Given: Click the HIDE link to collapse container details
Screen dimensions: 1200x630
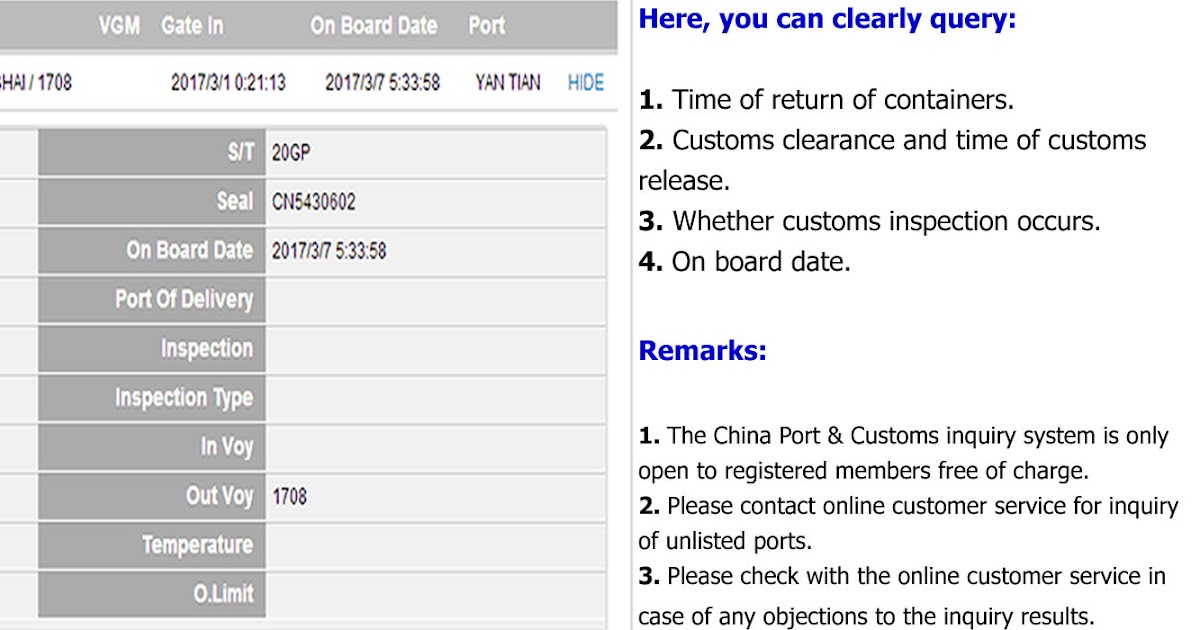Looking at the screenshot, I should pos(583,83).
